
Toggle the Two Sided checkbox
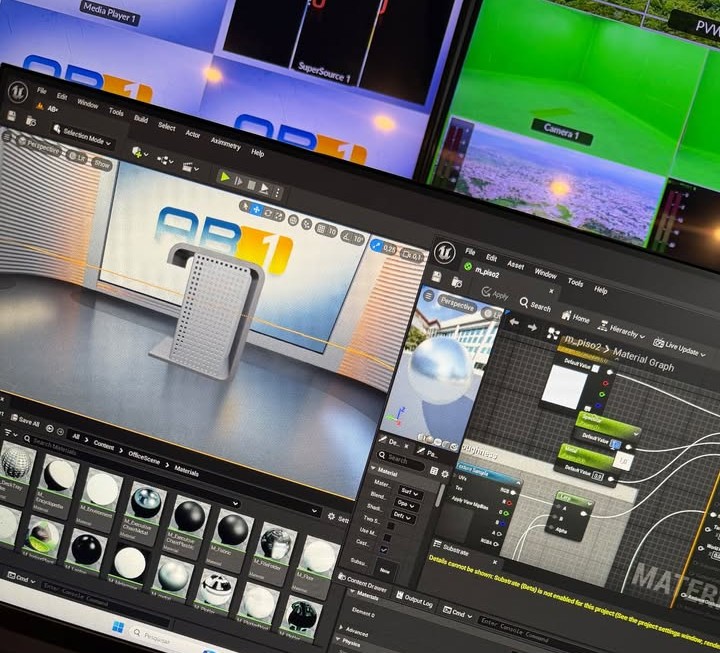(391, 525)
